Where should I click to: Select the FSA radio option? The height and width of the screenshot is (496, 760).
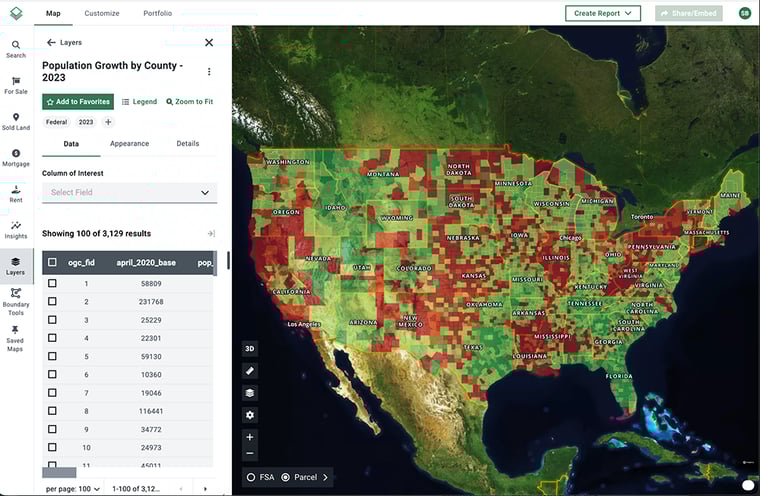pyautogui.click(x=251, y=477)
